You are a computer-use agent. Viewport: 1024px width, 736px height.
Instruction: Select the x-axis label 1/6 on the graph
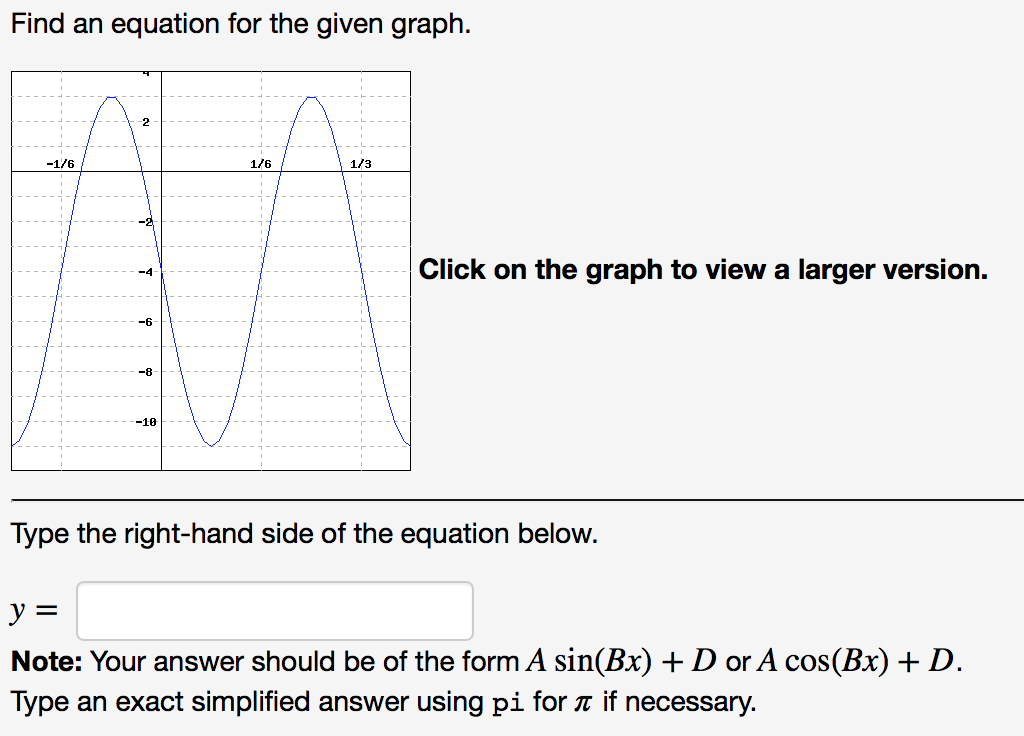point(259,163)
